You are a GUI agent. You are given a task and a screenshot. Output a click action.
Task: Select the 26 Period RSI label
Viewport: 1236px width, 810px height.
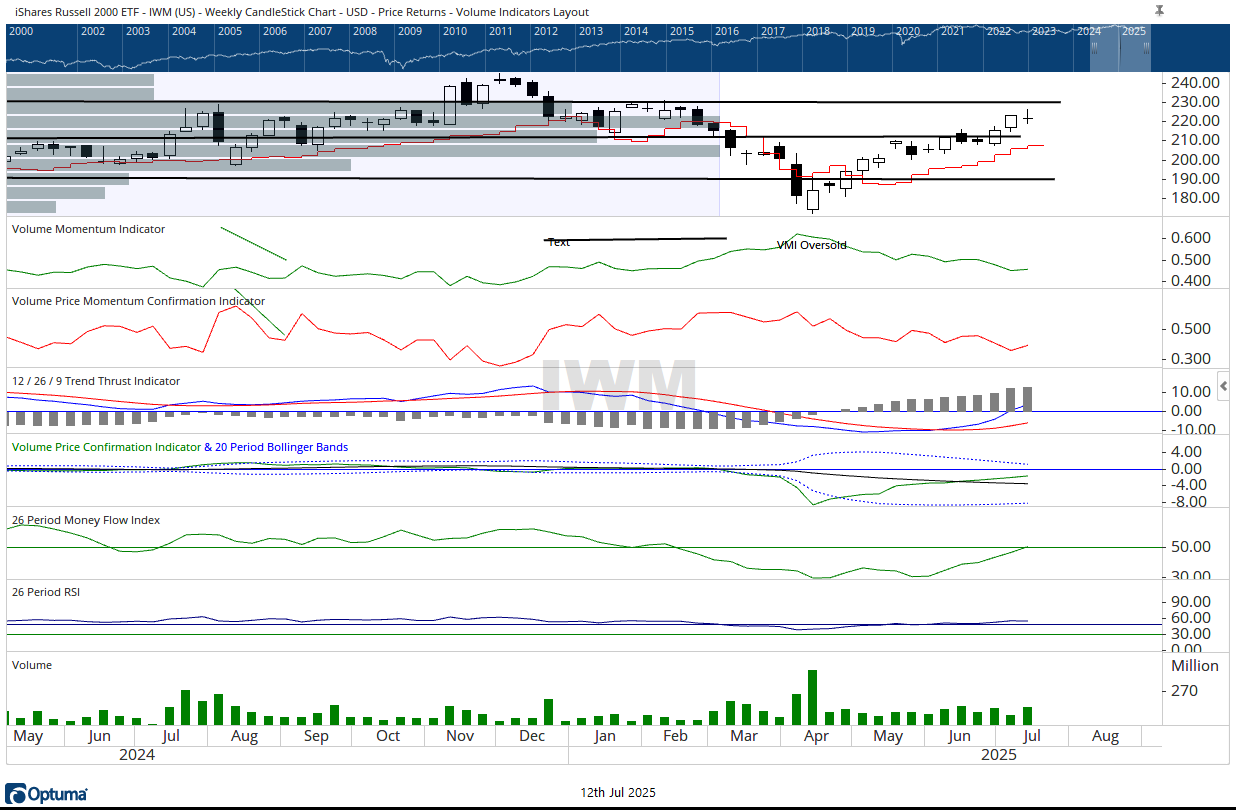click(x=46, y=592)
